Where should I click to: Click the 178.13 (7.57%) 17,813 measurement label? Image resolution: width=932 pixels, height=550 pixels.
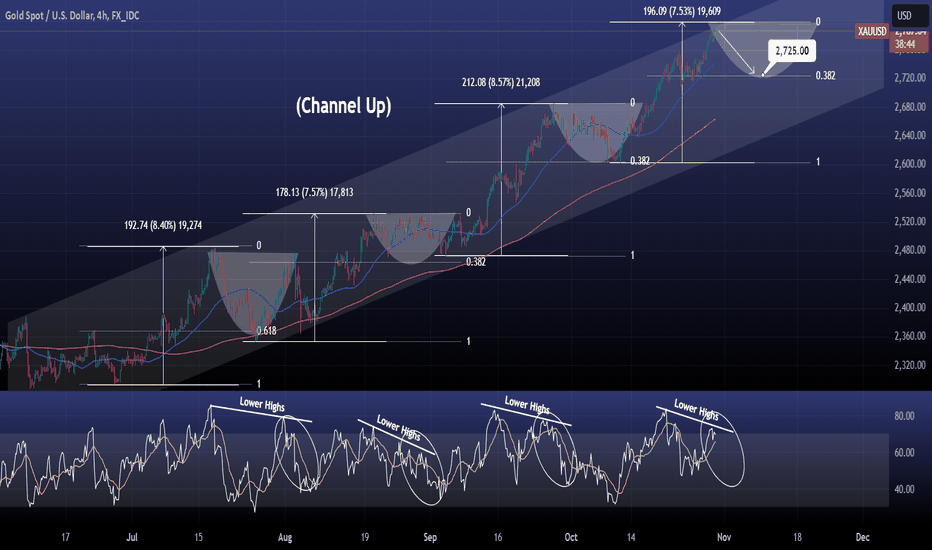tap(314, 193)
